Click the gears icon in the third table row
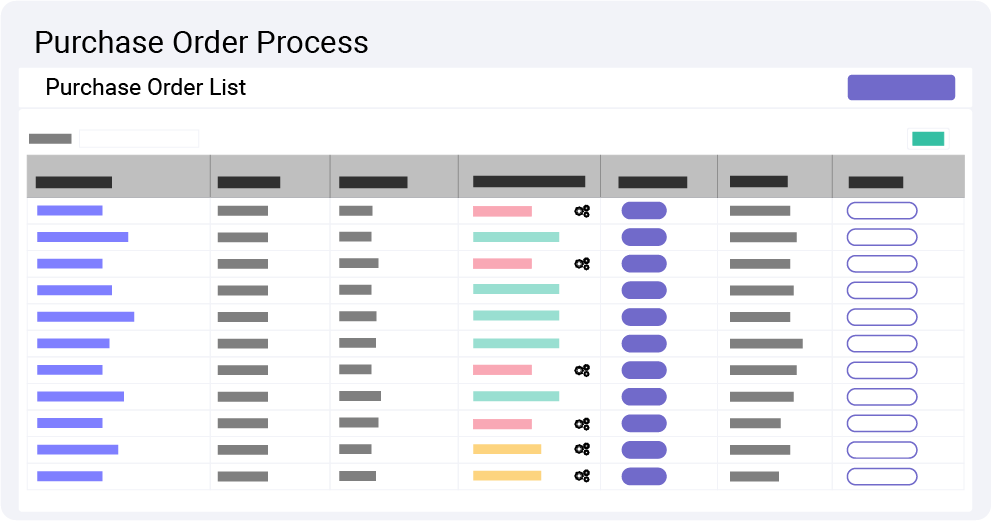The height and width of the screenshot is (521, 991). pyautogui.click(x=582, y=264)
